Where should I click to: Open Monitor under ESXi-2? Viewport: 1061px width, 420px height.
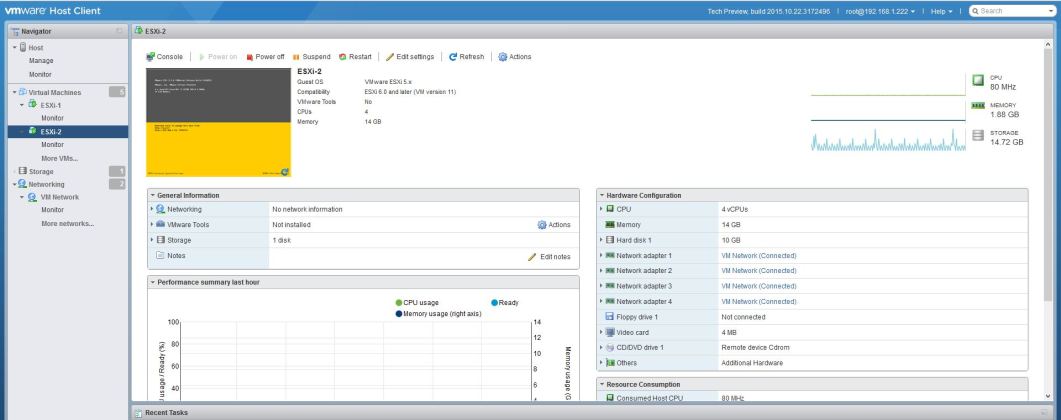pos(53,145)
